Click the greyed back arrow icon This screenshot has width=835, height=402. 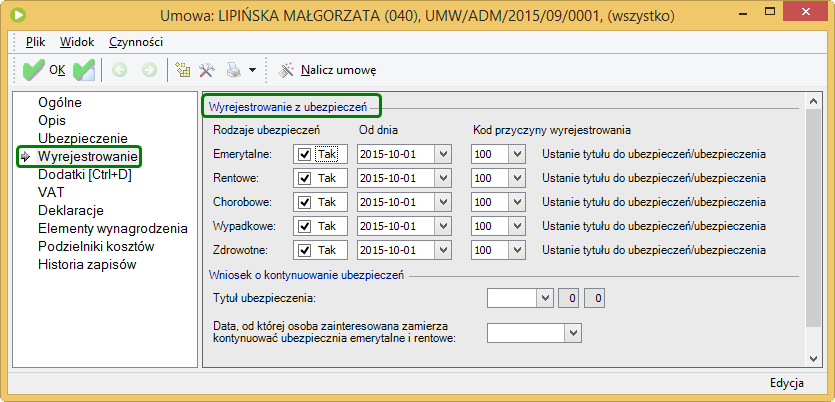(119, 70)
